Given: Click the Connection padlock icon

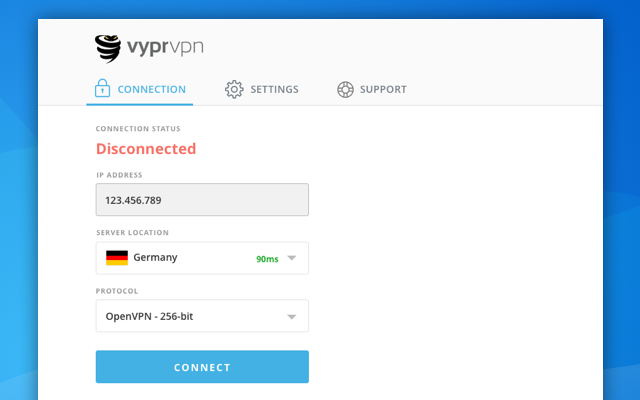Looking at the screenshot, I should click(101, 89).
